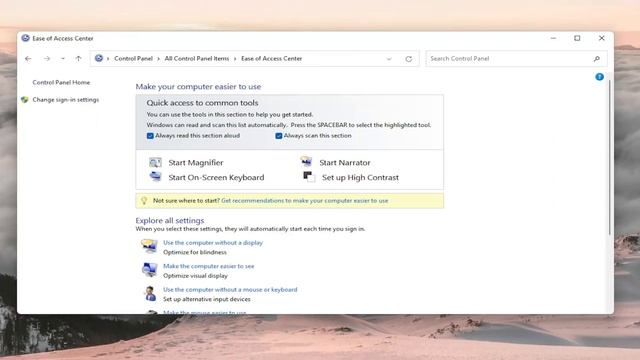
Task: Maximize the Ease of Access Center window
Action: point(577,38)
